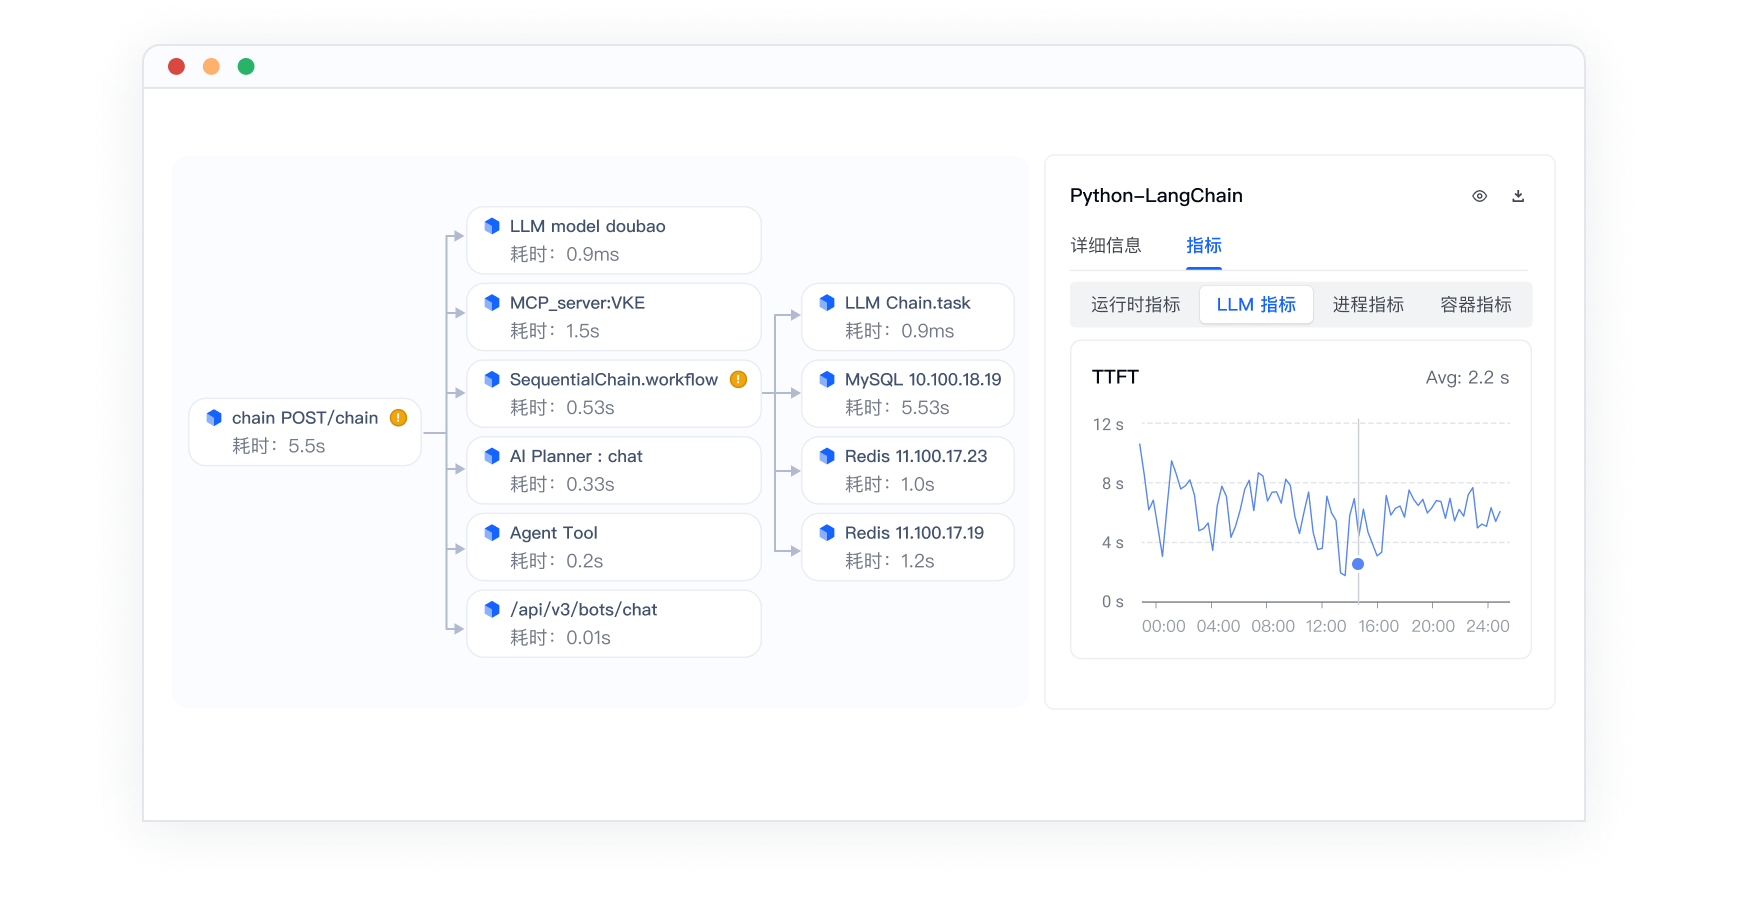Click the download icon in Python-LangChain panel

click(x=1517, y=196)
